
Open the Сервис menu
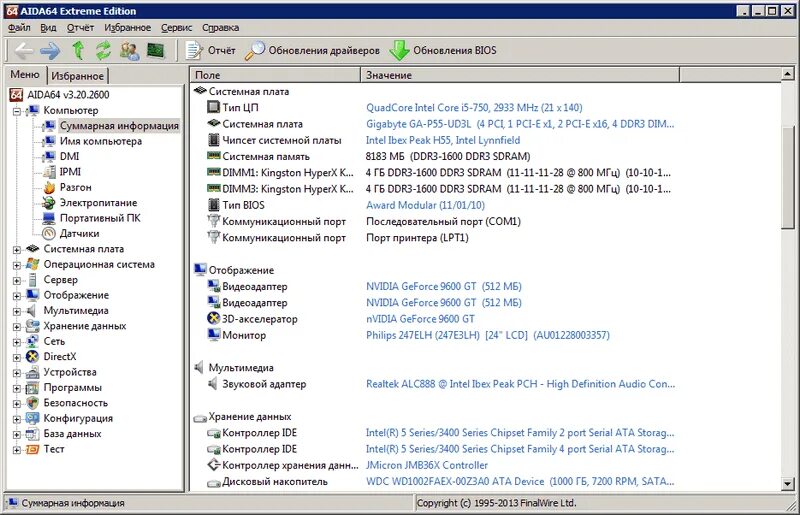177,28
